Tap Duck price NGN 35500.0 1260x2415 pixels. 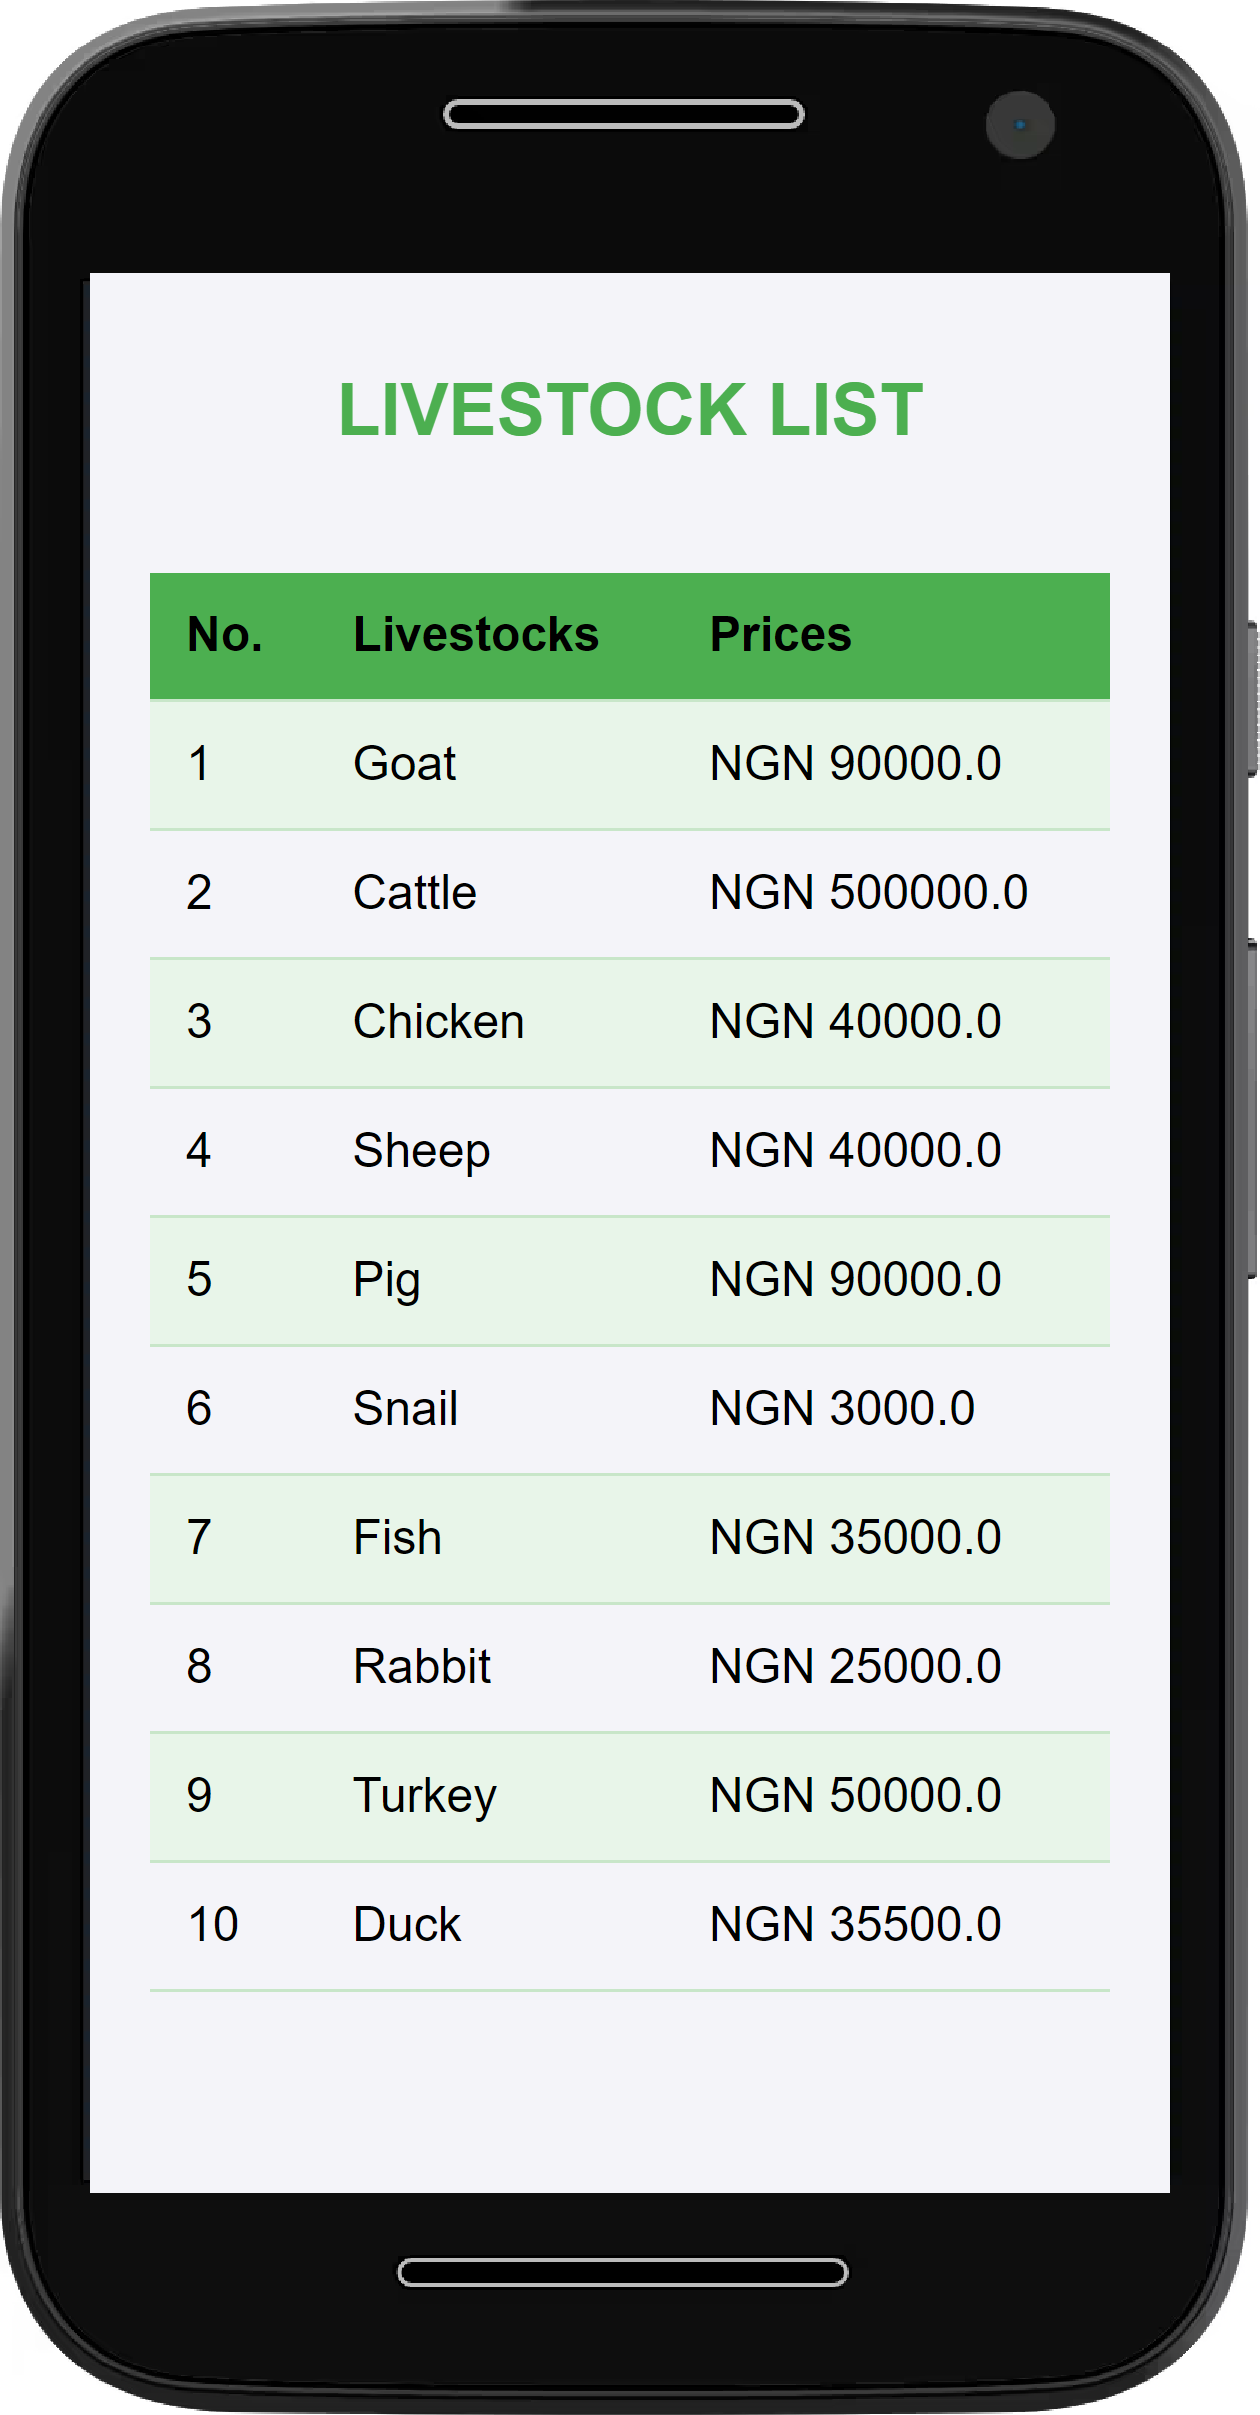tap(855, 1925)
